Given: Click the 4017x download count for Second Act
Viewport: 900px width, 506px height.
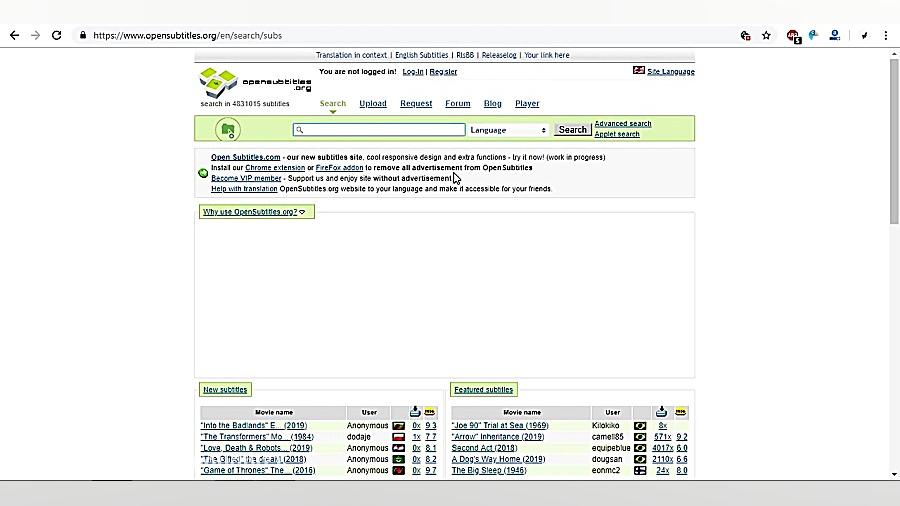Looking at the screenshot, I should pyautogui.click(x=662, y=448).
